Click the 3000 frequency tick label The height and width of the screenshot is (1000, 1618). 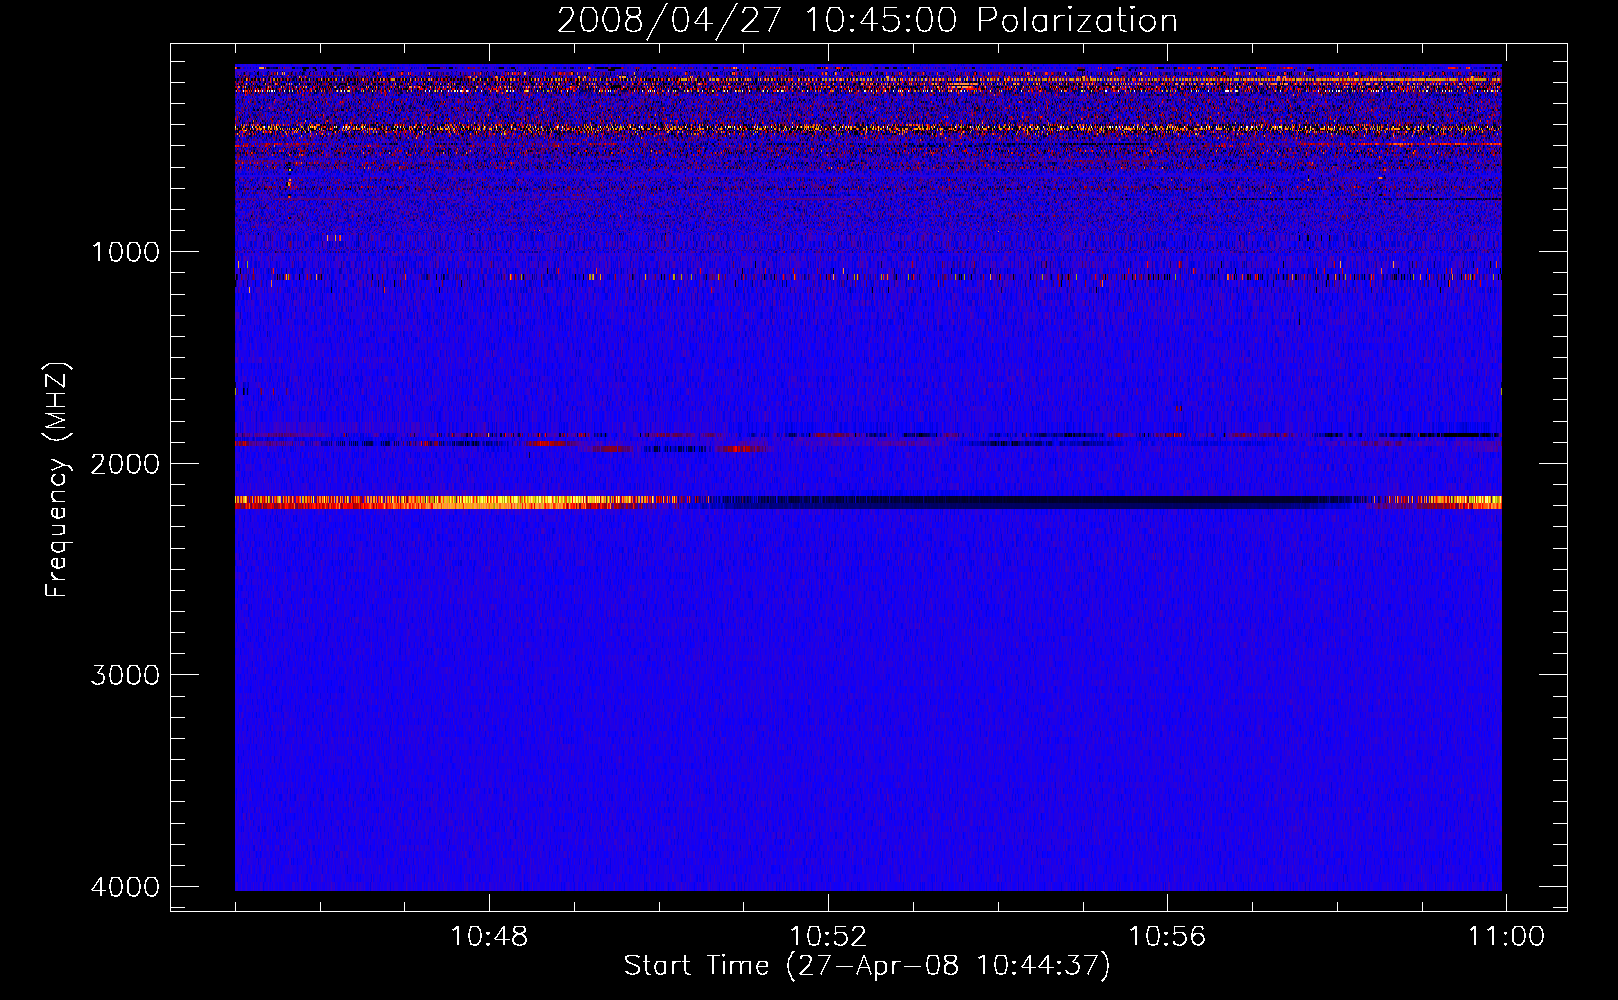point(125,675)
